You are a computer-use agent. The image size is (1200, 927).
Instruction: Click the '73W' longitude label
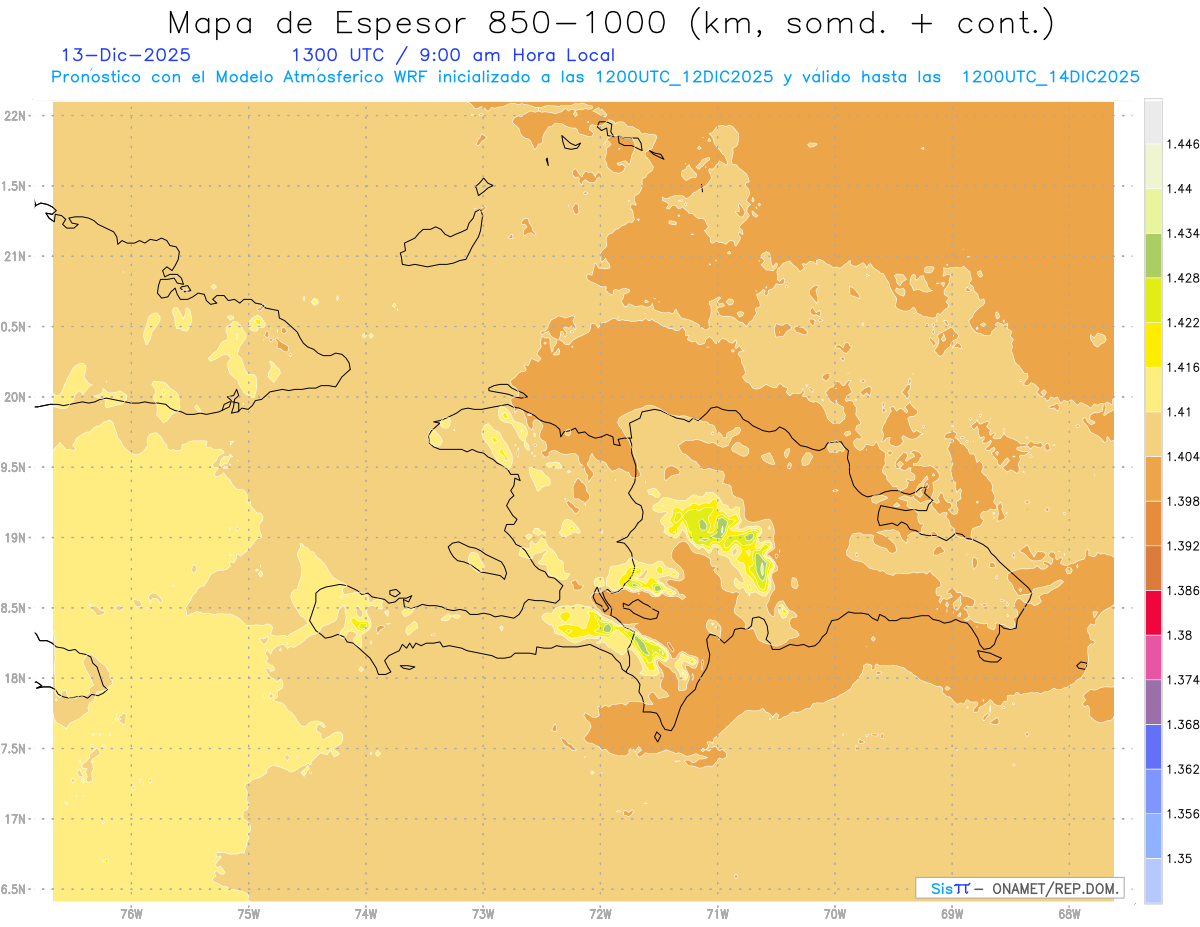(x=483, y=914)
